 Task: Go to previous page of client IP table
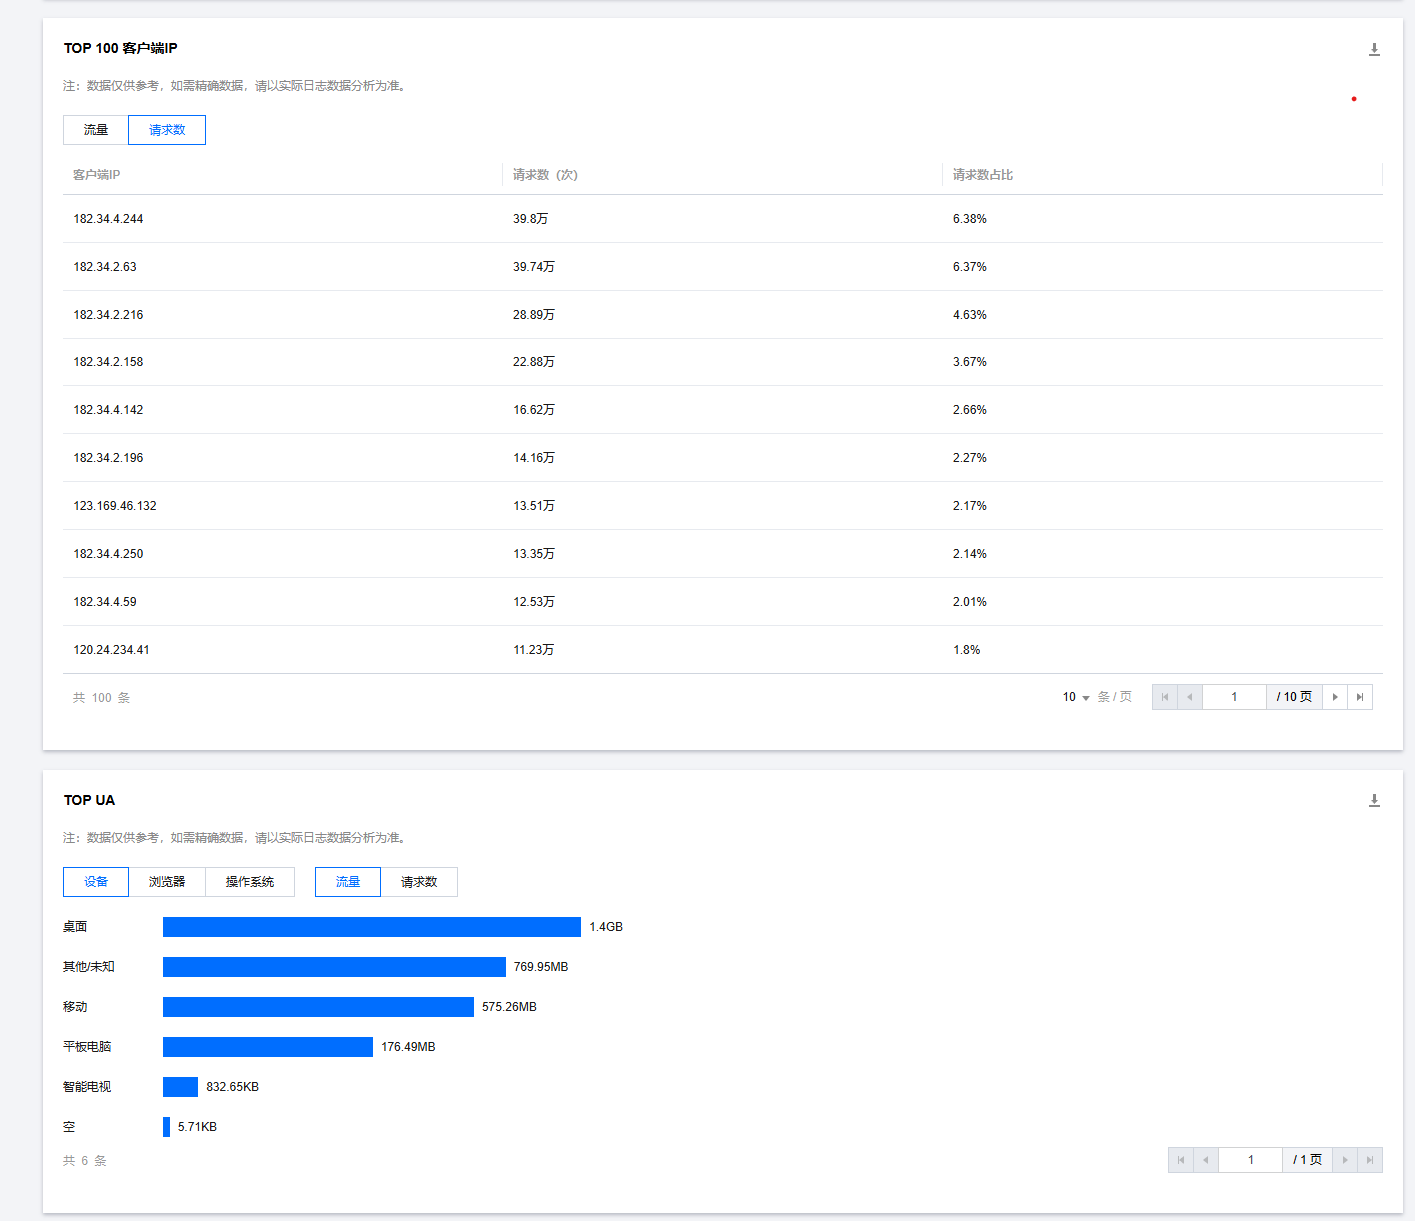point(1190,697)
